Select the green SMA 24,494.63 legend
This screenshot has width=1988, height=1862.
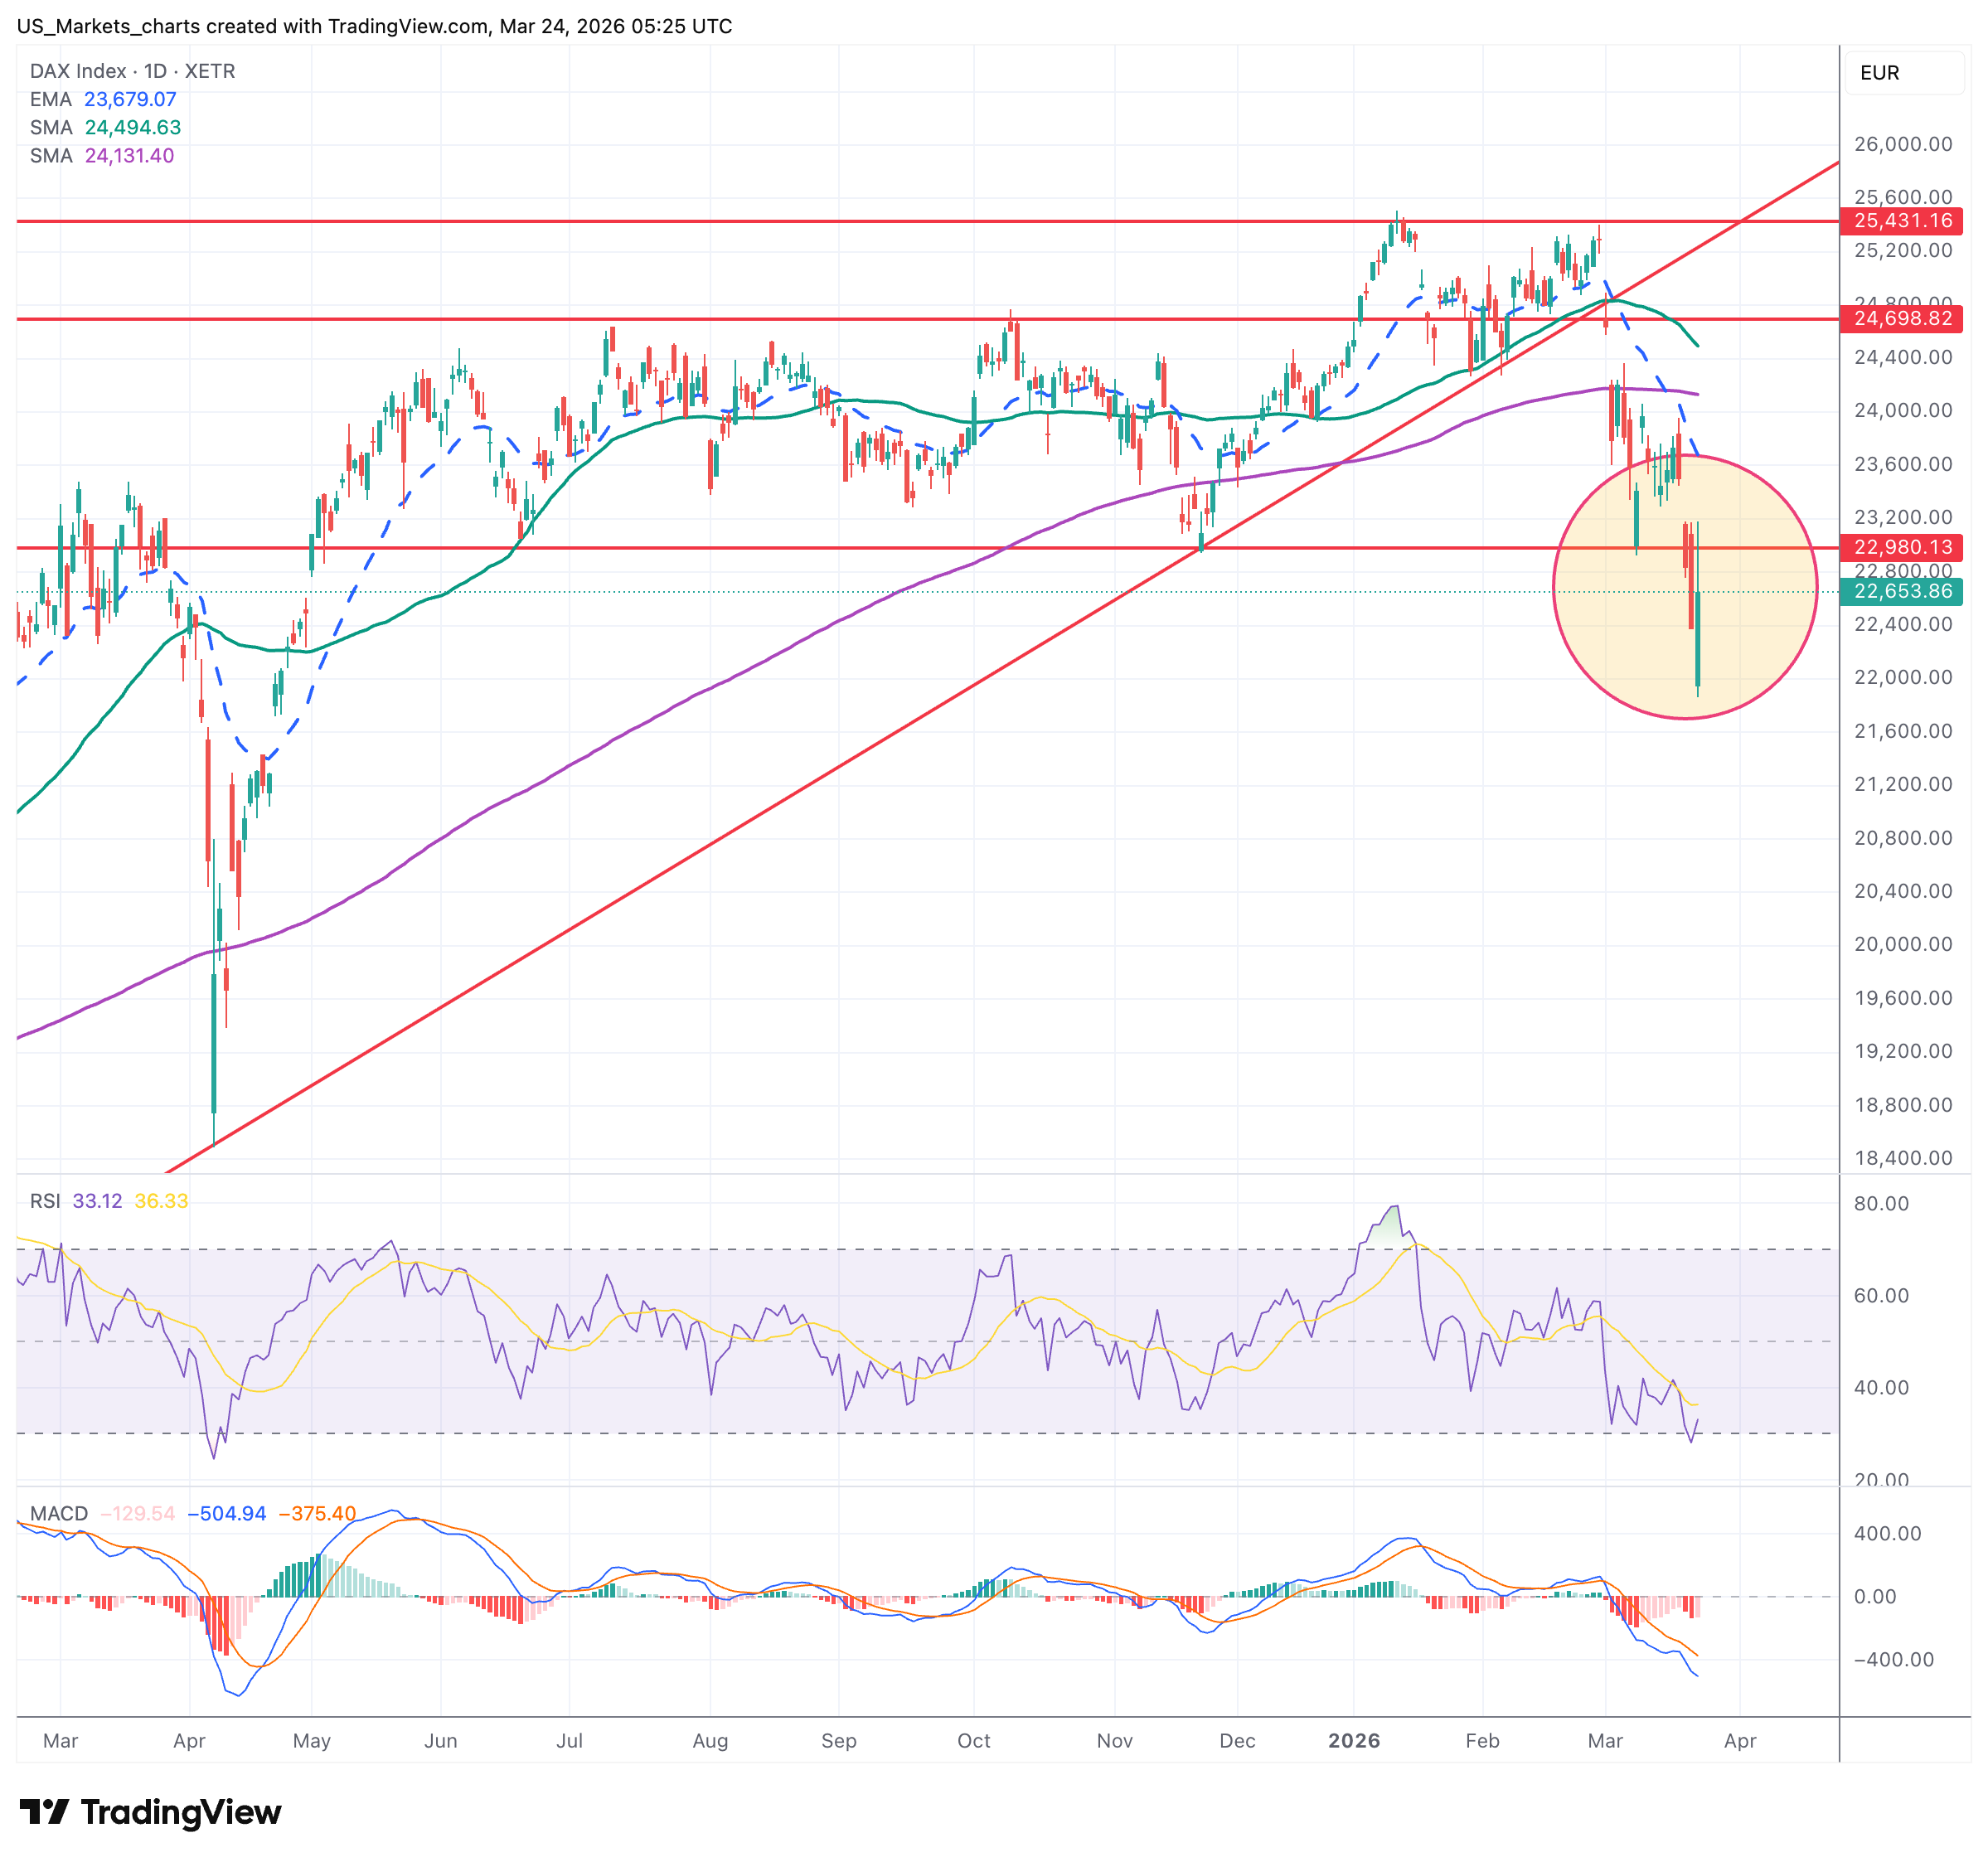tap(105, 127)
